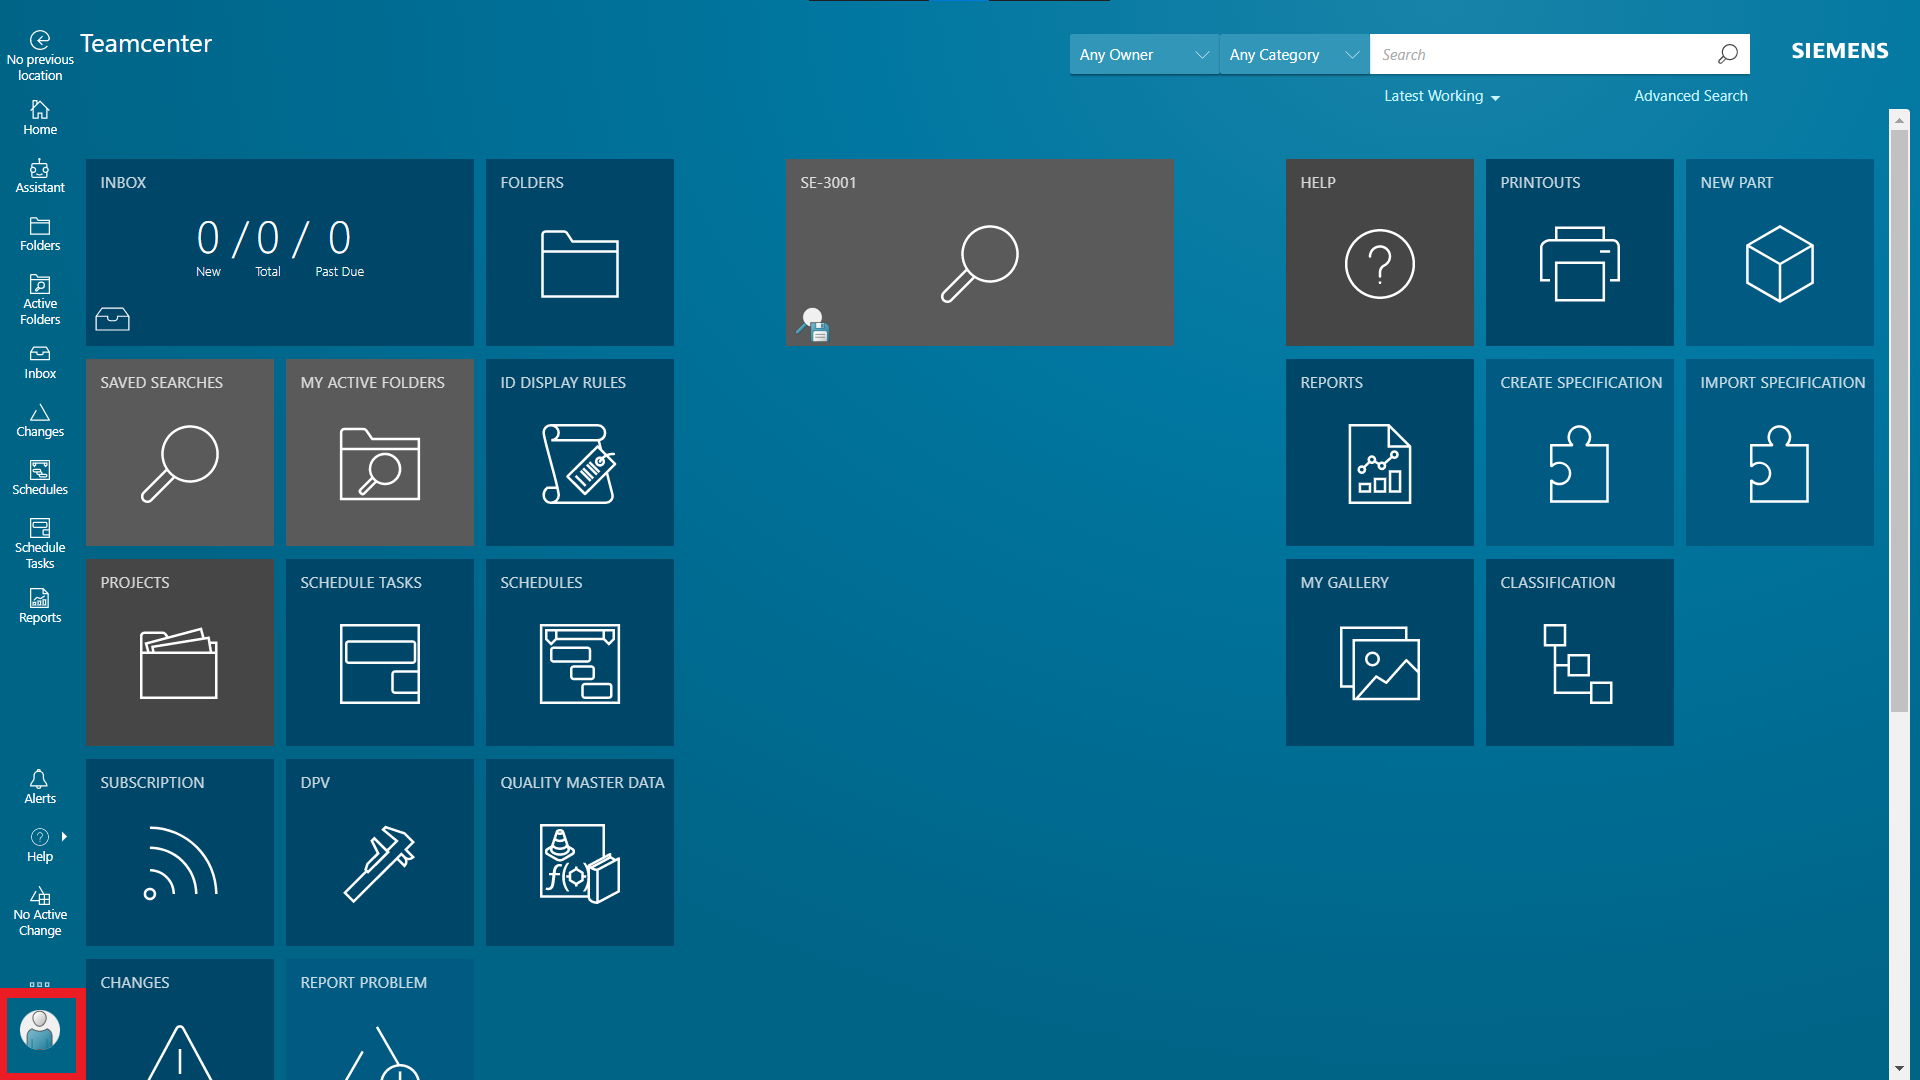Screen dimensions: 1920x1080
Task: Open Schedules in the sidebar
Action: tap(40, 478)
